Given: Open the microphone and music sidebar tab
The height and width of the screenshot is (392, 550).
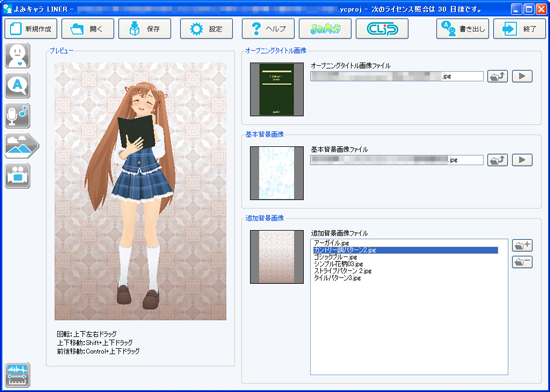Looking at the screenshot, I should coord(18,116).
